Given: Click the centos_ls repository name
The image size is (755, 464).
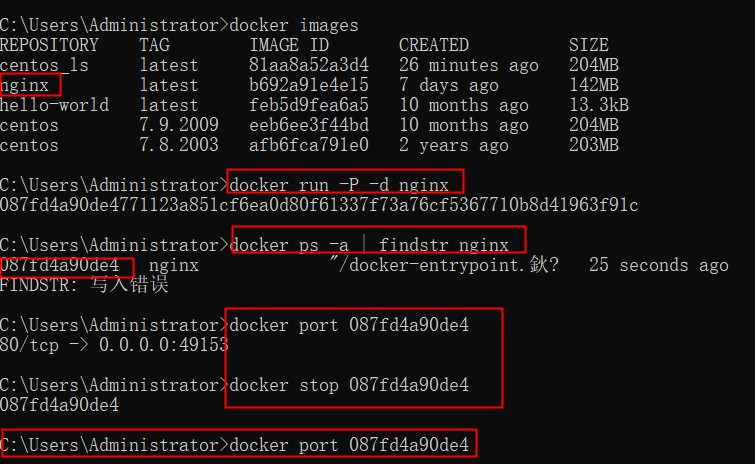Looking at the screenshot, I should (44, 65).
